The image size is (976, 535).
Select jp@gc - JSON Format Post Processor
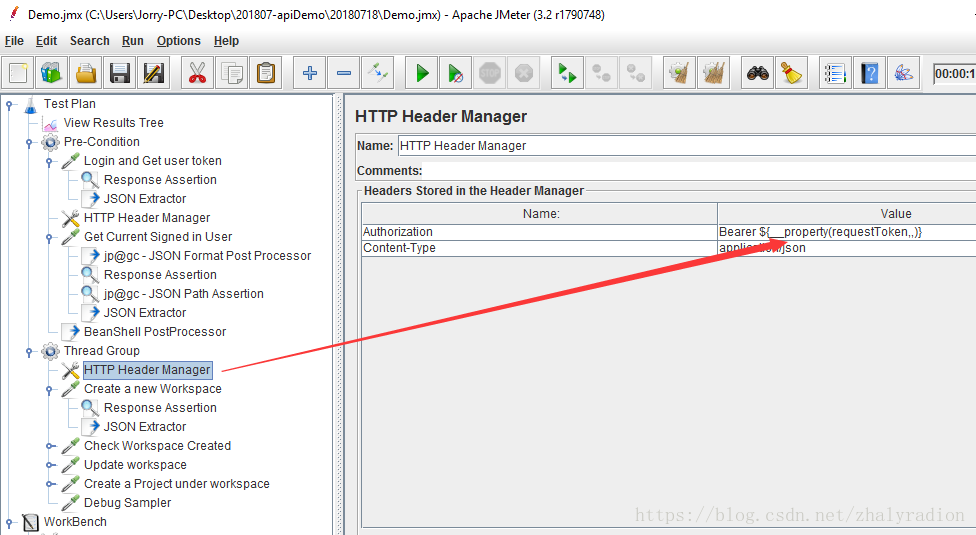pyautogui.click(x=207, y=256)
